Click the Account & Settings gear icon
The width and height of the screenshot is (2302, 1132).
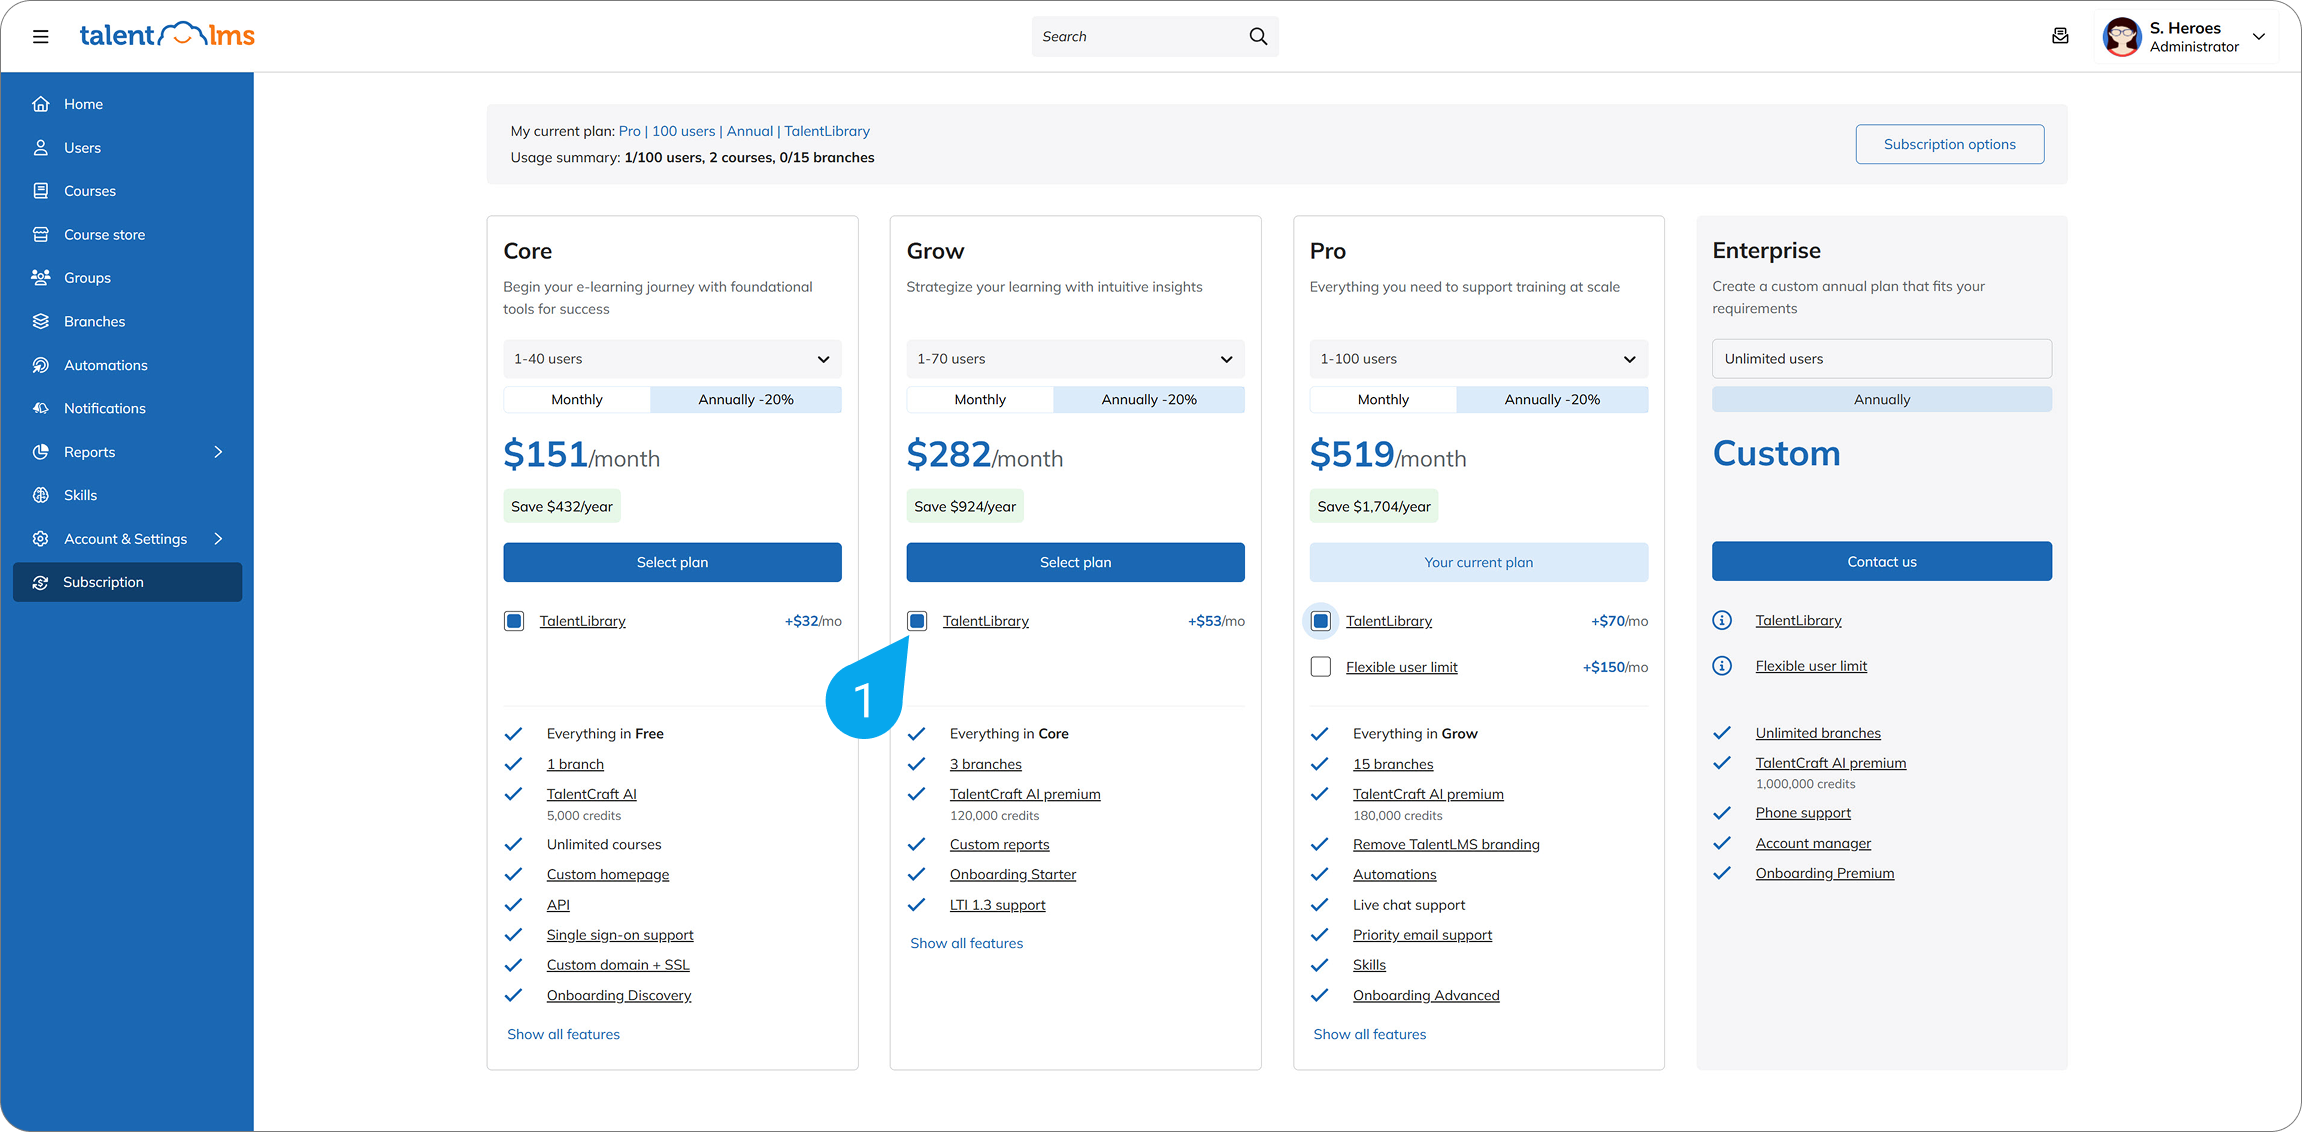[41, 539]
